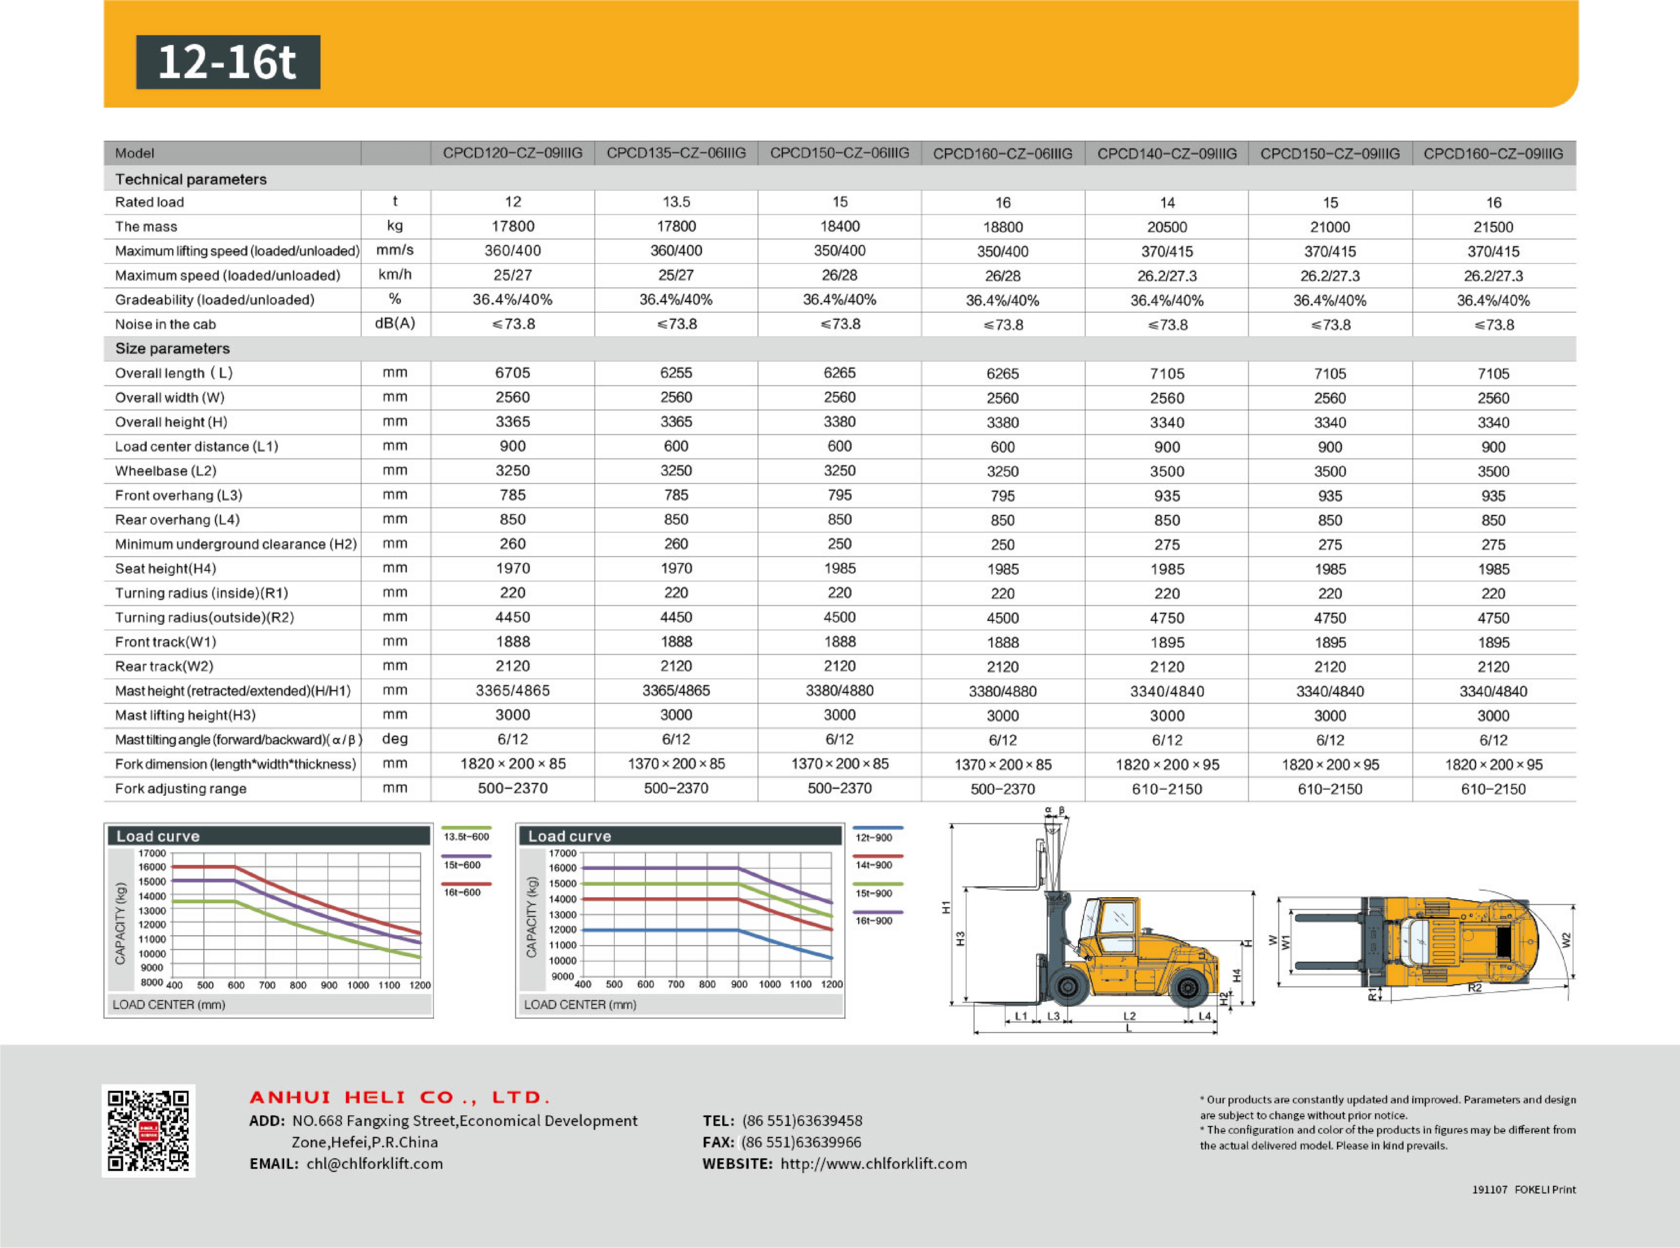1680x1248 pixels.
Task: Click the forklift top-view turning radius drawing
Action: coord(1423,944)
